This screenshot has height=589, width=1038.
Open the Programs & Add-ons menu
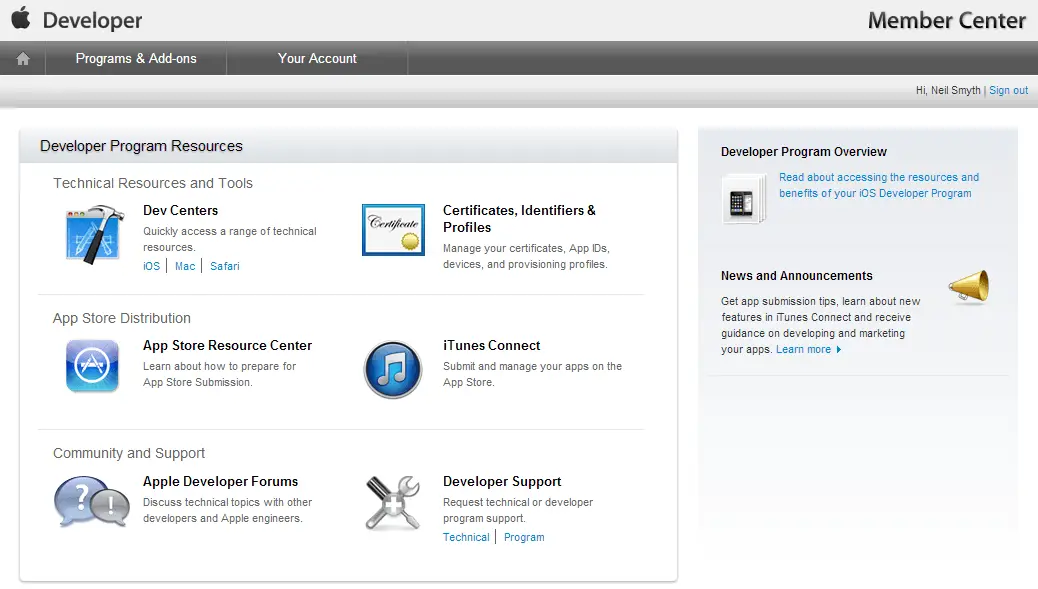click(x=136, y=59)
